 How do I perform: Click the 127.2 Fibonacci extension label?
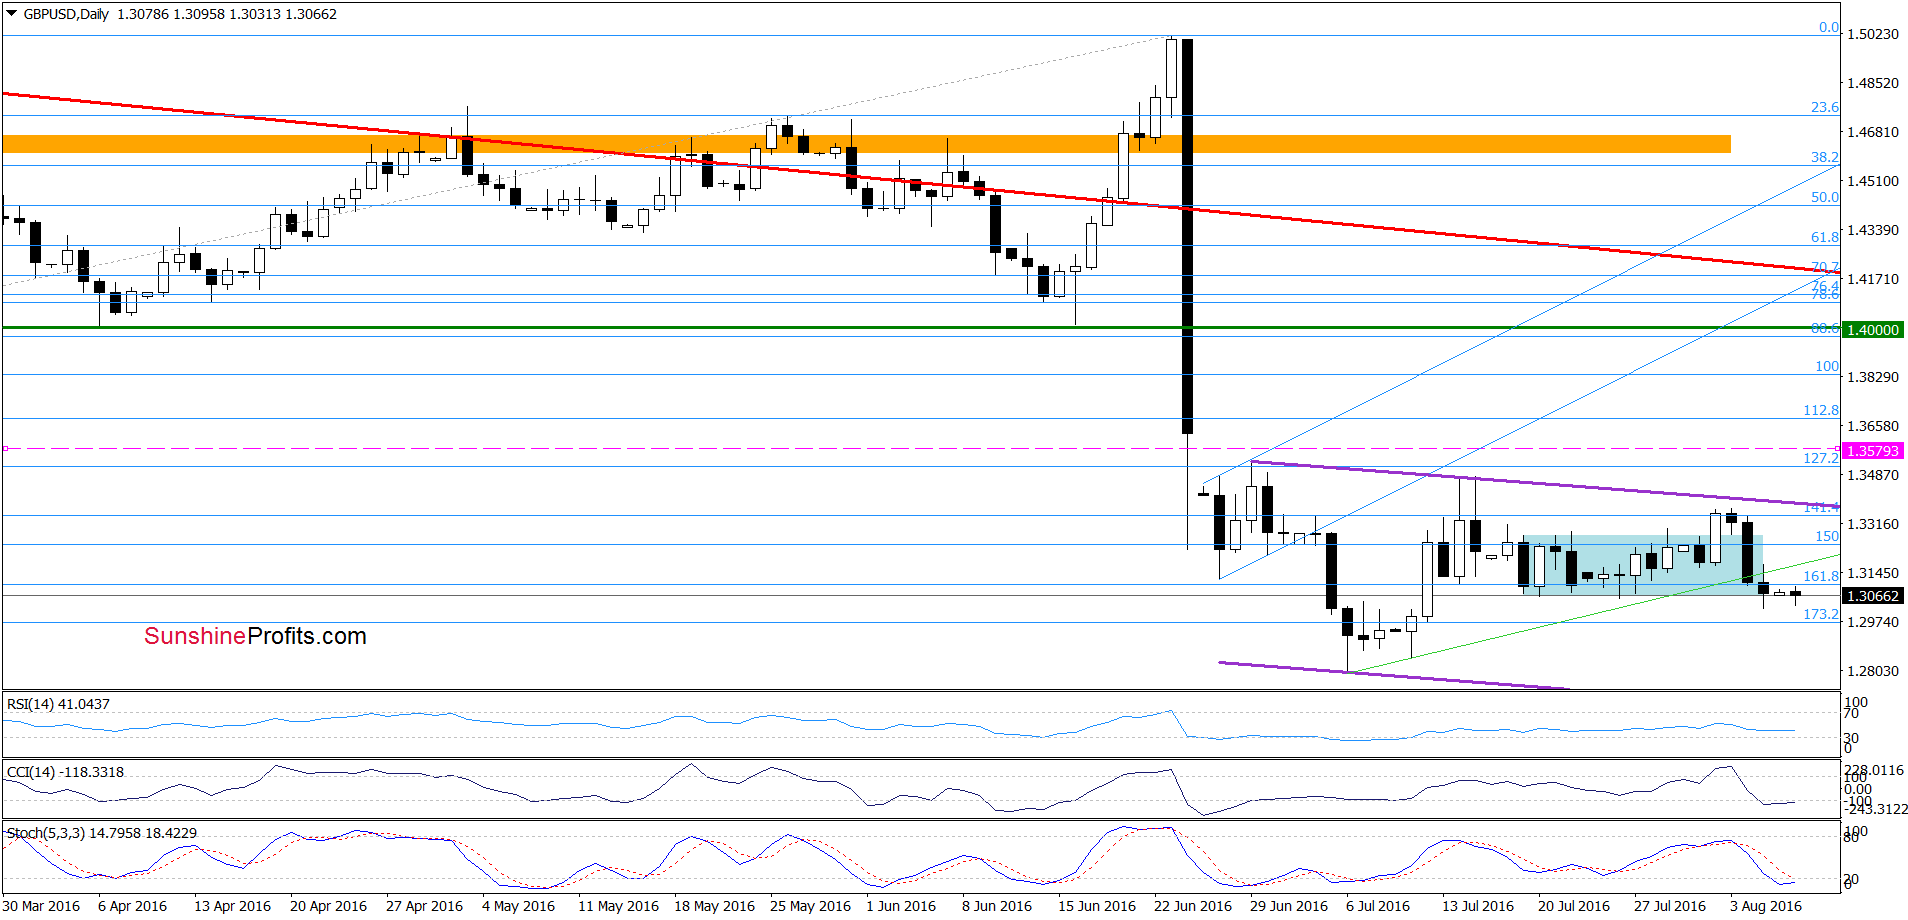pos(1821,458)
